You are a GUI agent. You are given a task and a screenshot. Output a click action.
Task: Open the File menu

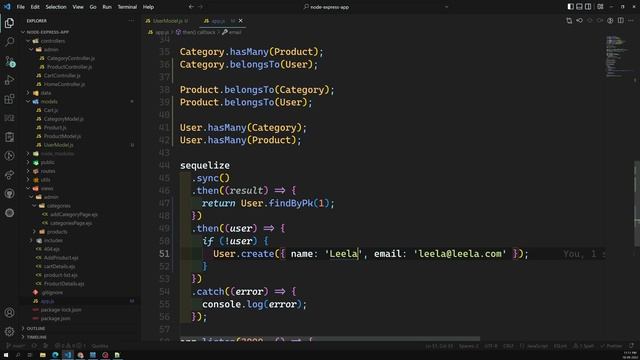pos(20,7)
